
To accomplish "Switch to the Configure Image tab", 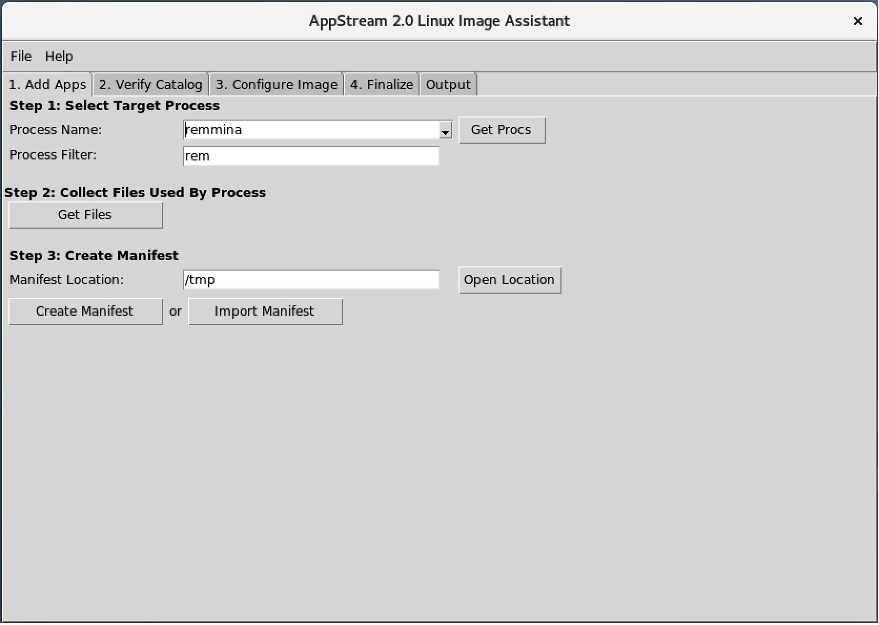I will tap(275, 84).
